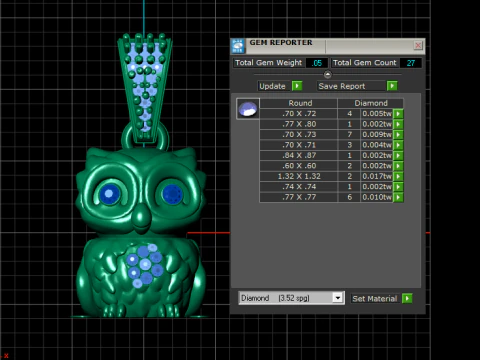Screen dimensions: 480x360
Task: Select the .60 X .60 size cell
Action: click(x=299, y=166)
